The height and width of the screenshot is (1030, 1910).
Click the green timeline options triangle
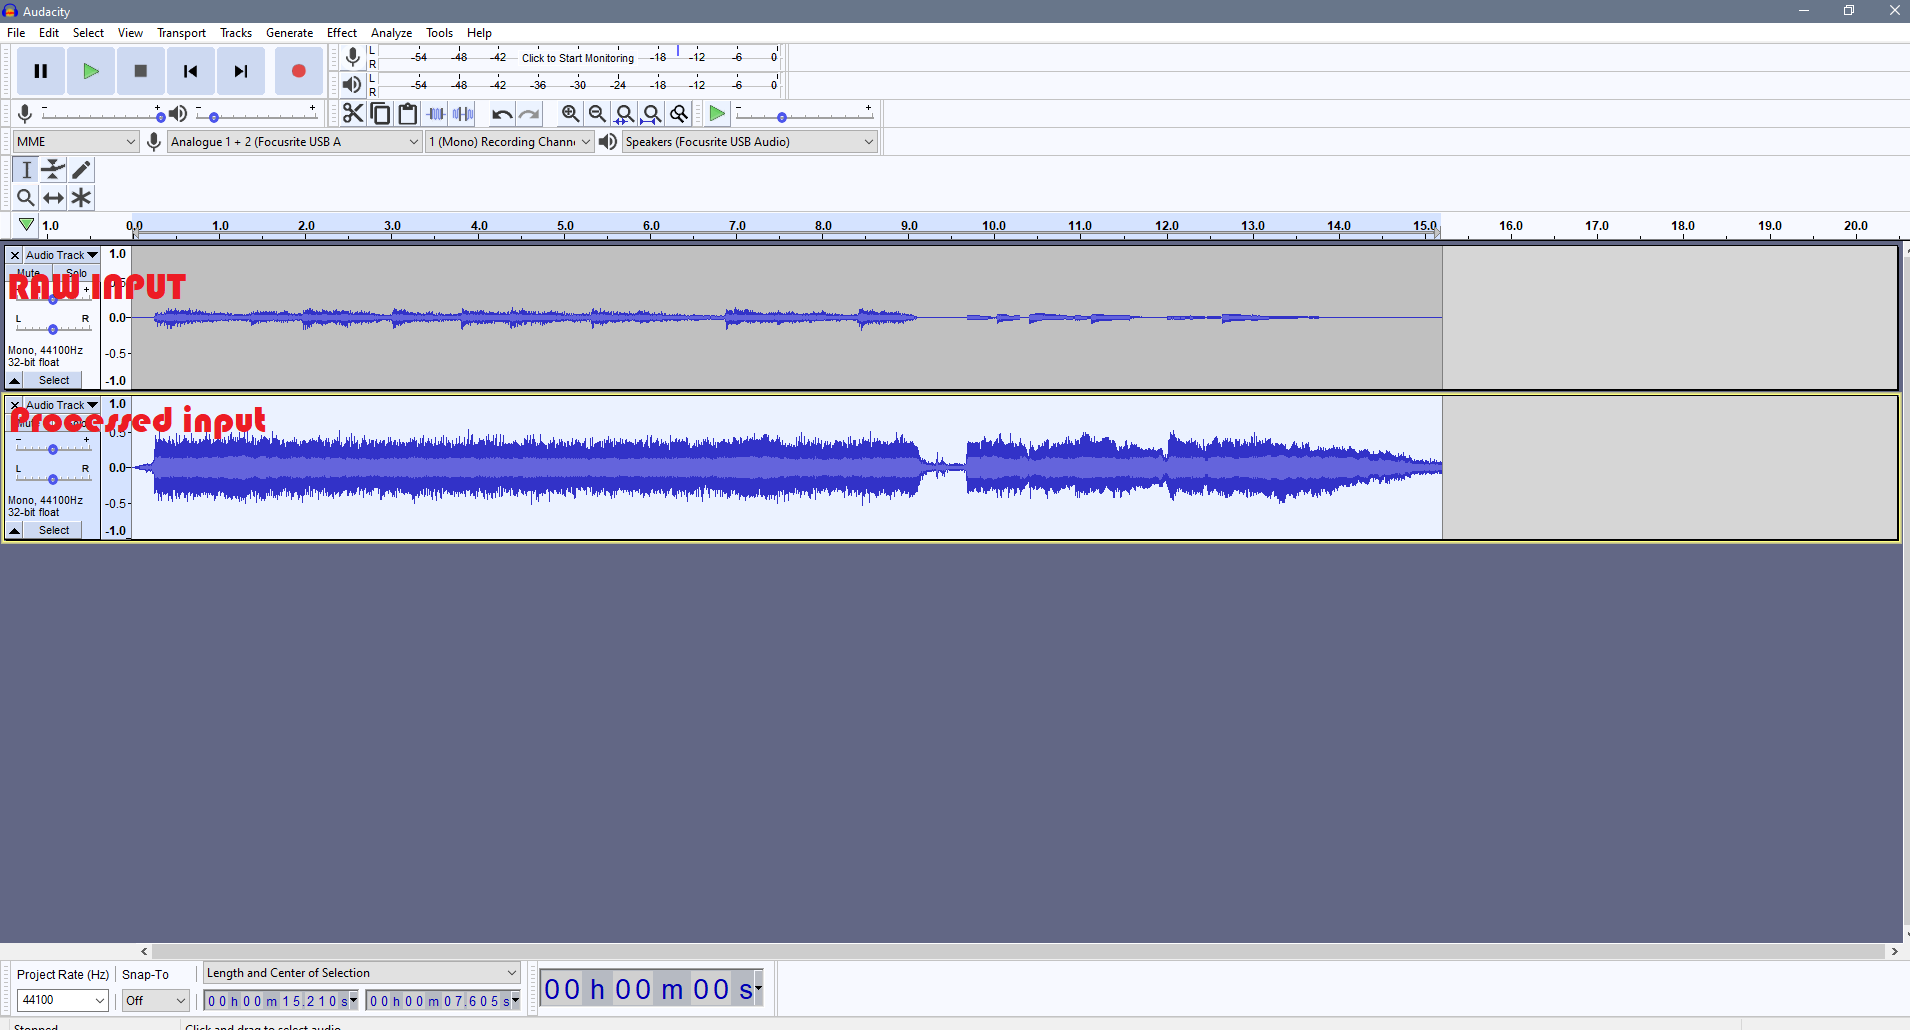[26, 225]
